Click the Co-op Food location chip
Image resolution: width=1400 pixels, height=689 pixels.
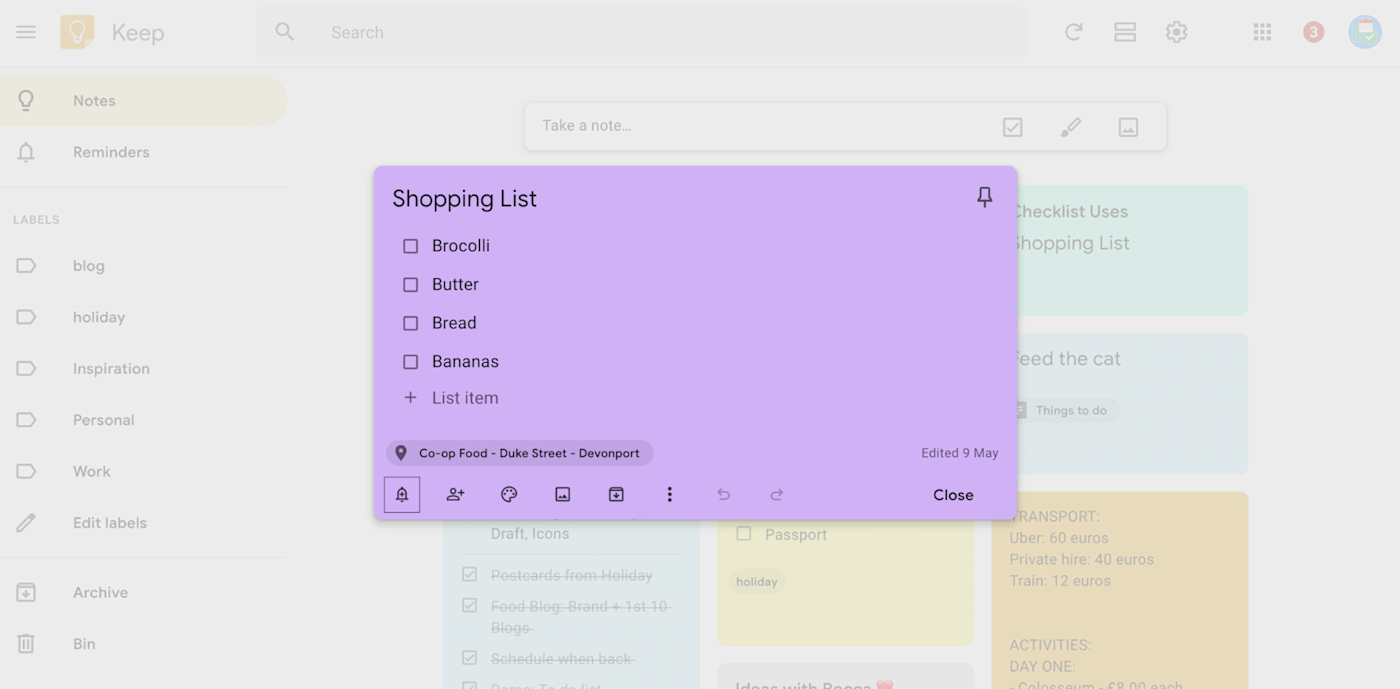tap(519, 453)
